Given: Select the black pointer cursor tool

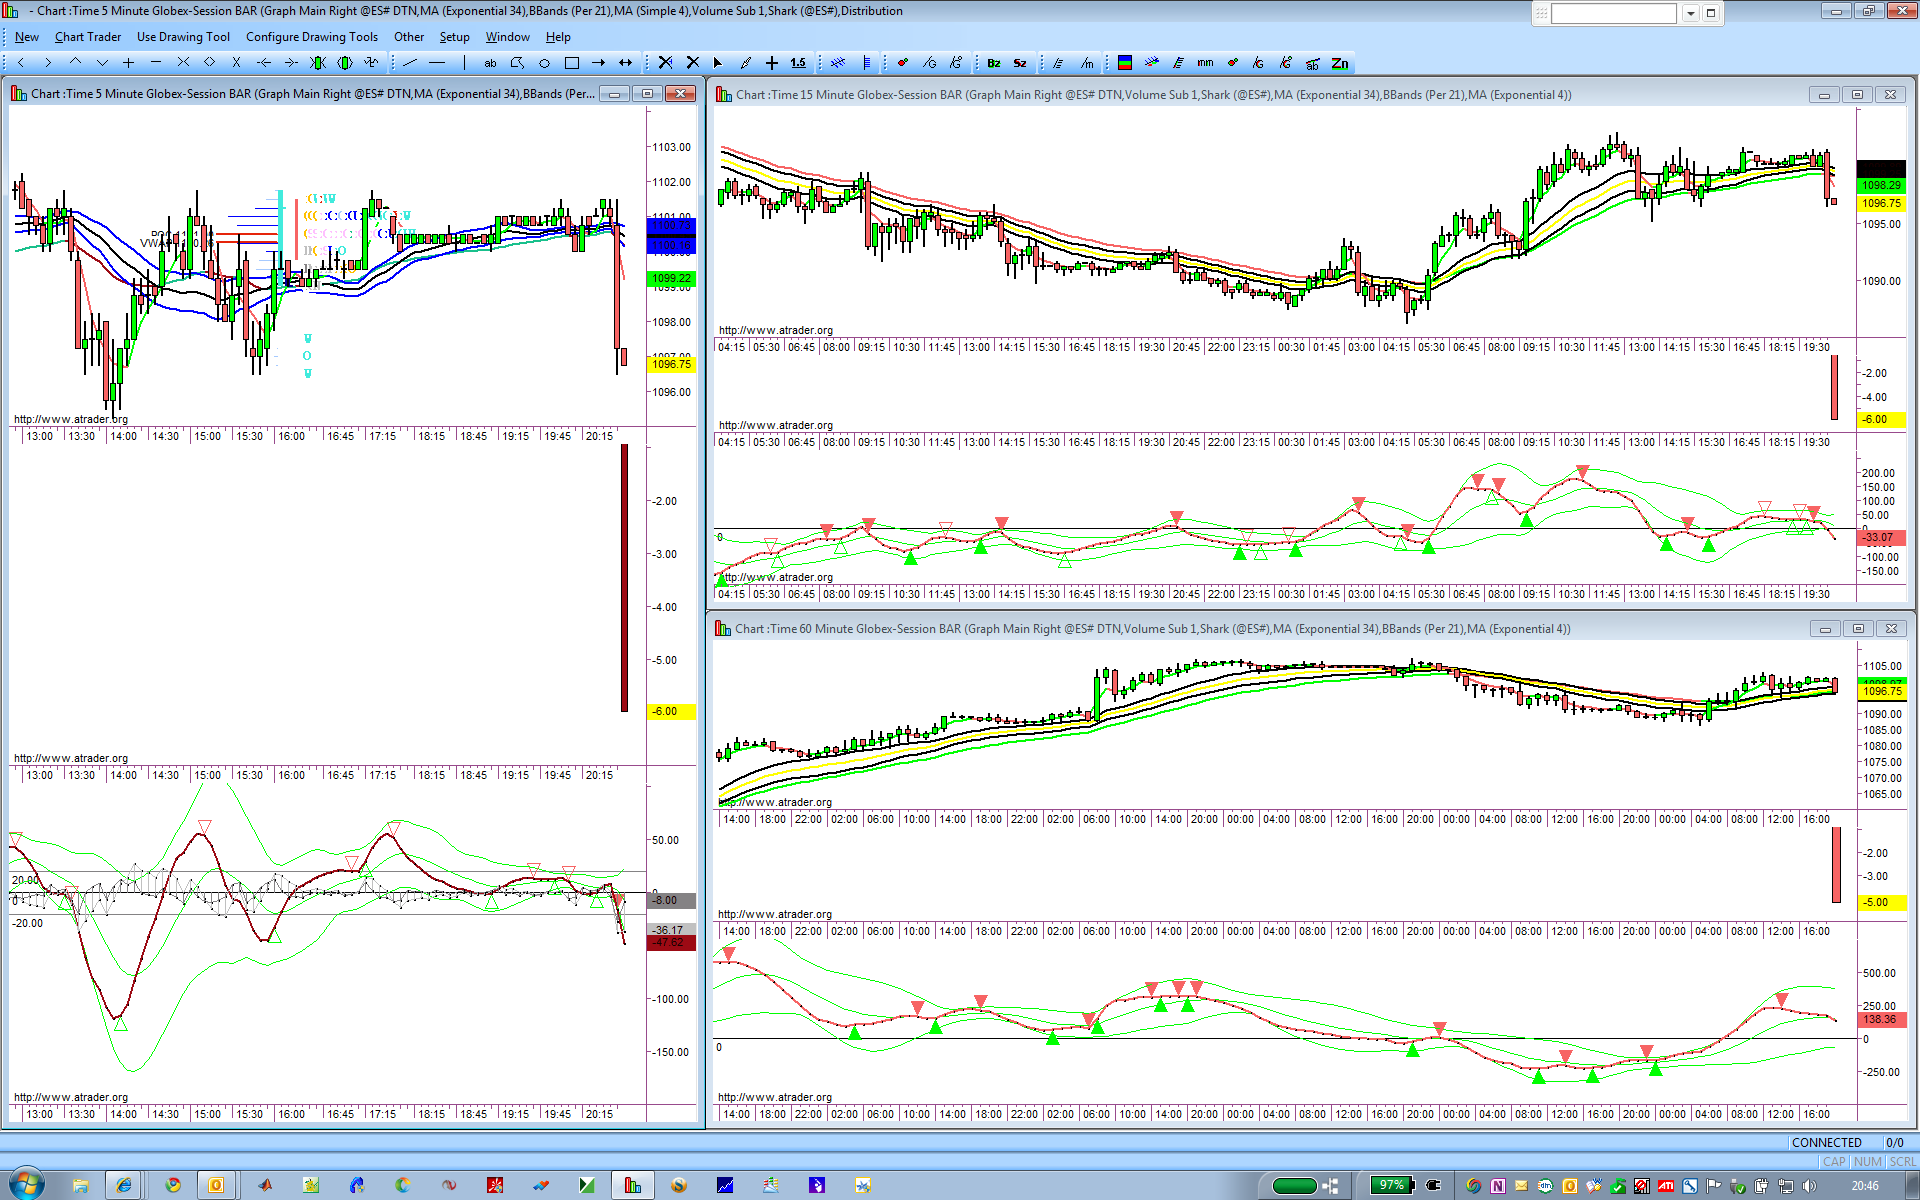Looking at the screenshot, I should click(x=717, y=63).
